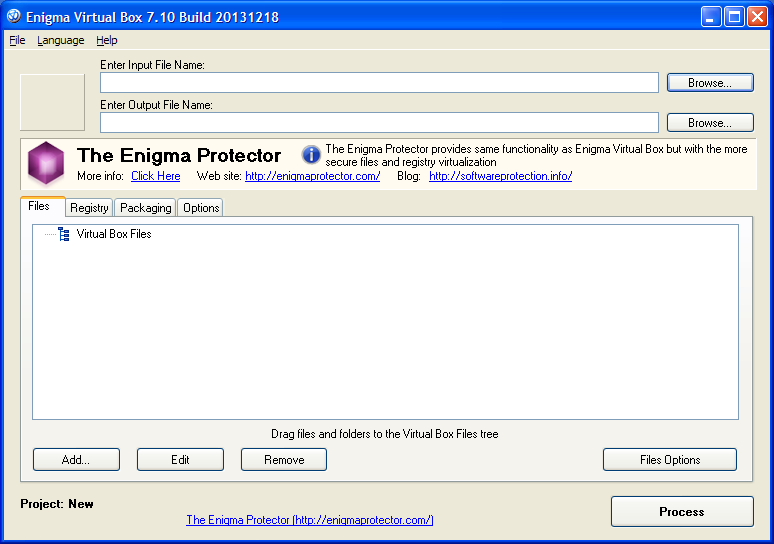774x544 pixels.
Task: Open the Language menu
Action: [61, 40]
